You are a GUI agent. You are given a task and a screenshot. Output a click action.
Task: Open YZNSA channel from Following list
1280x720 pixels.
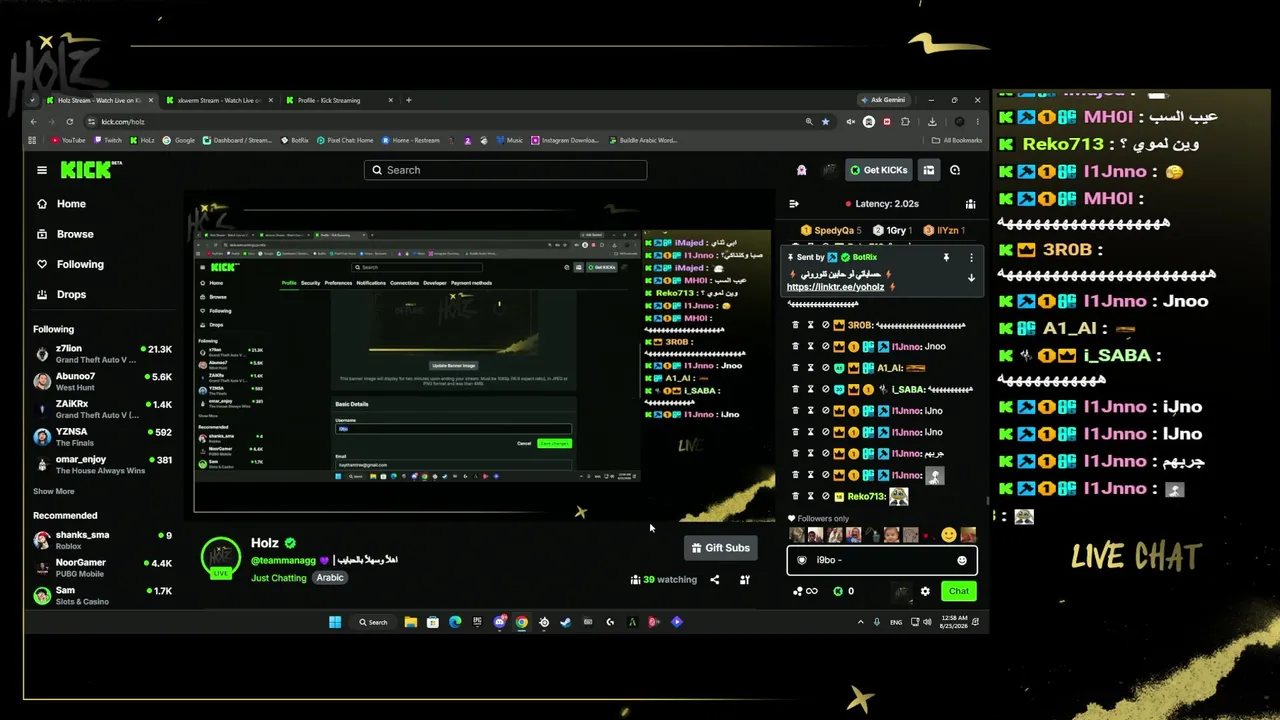tap(102, 437)
